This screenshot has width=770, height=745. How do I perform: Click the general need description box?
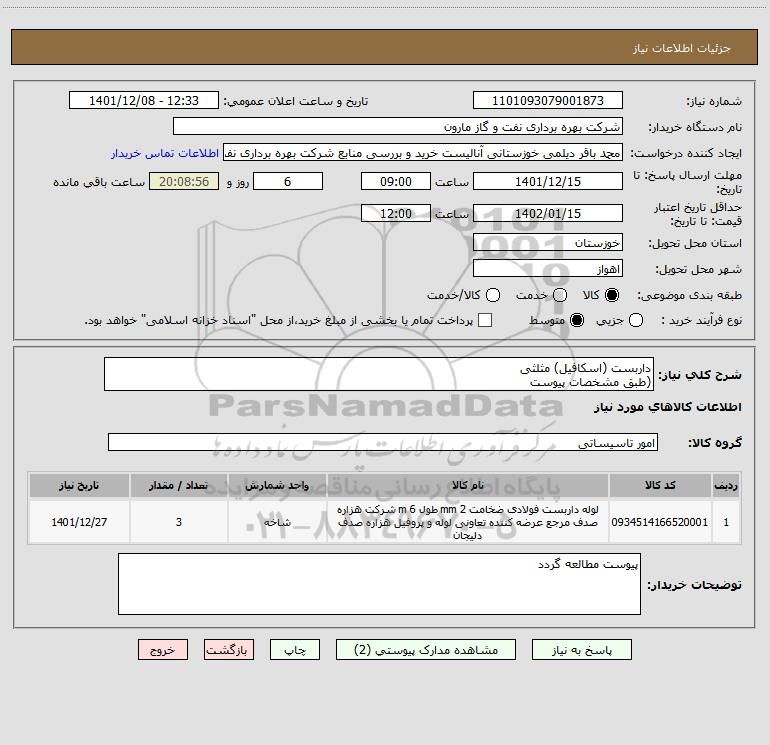click(379, 374)
